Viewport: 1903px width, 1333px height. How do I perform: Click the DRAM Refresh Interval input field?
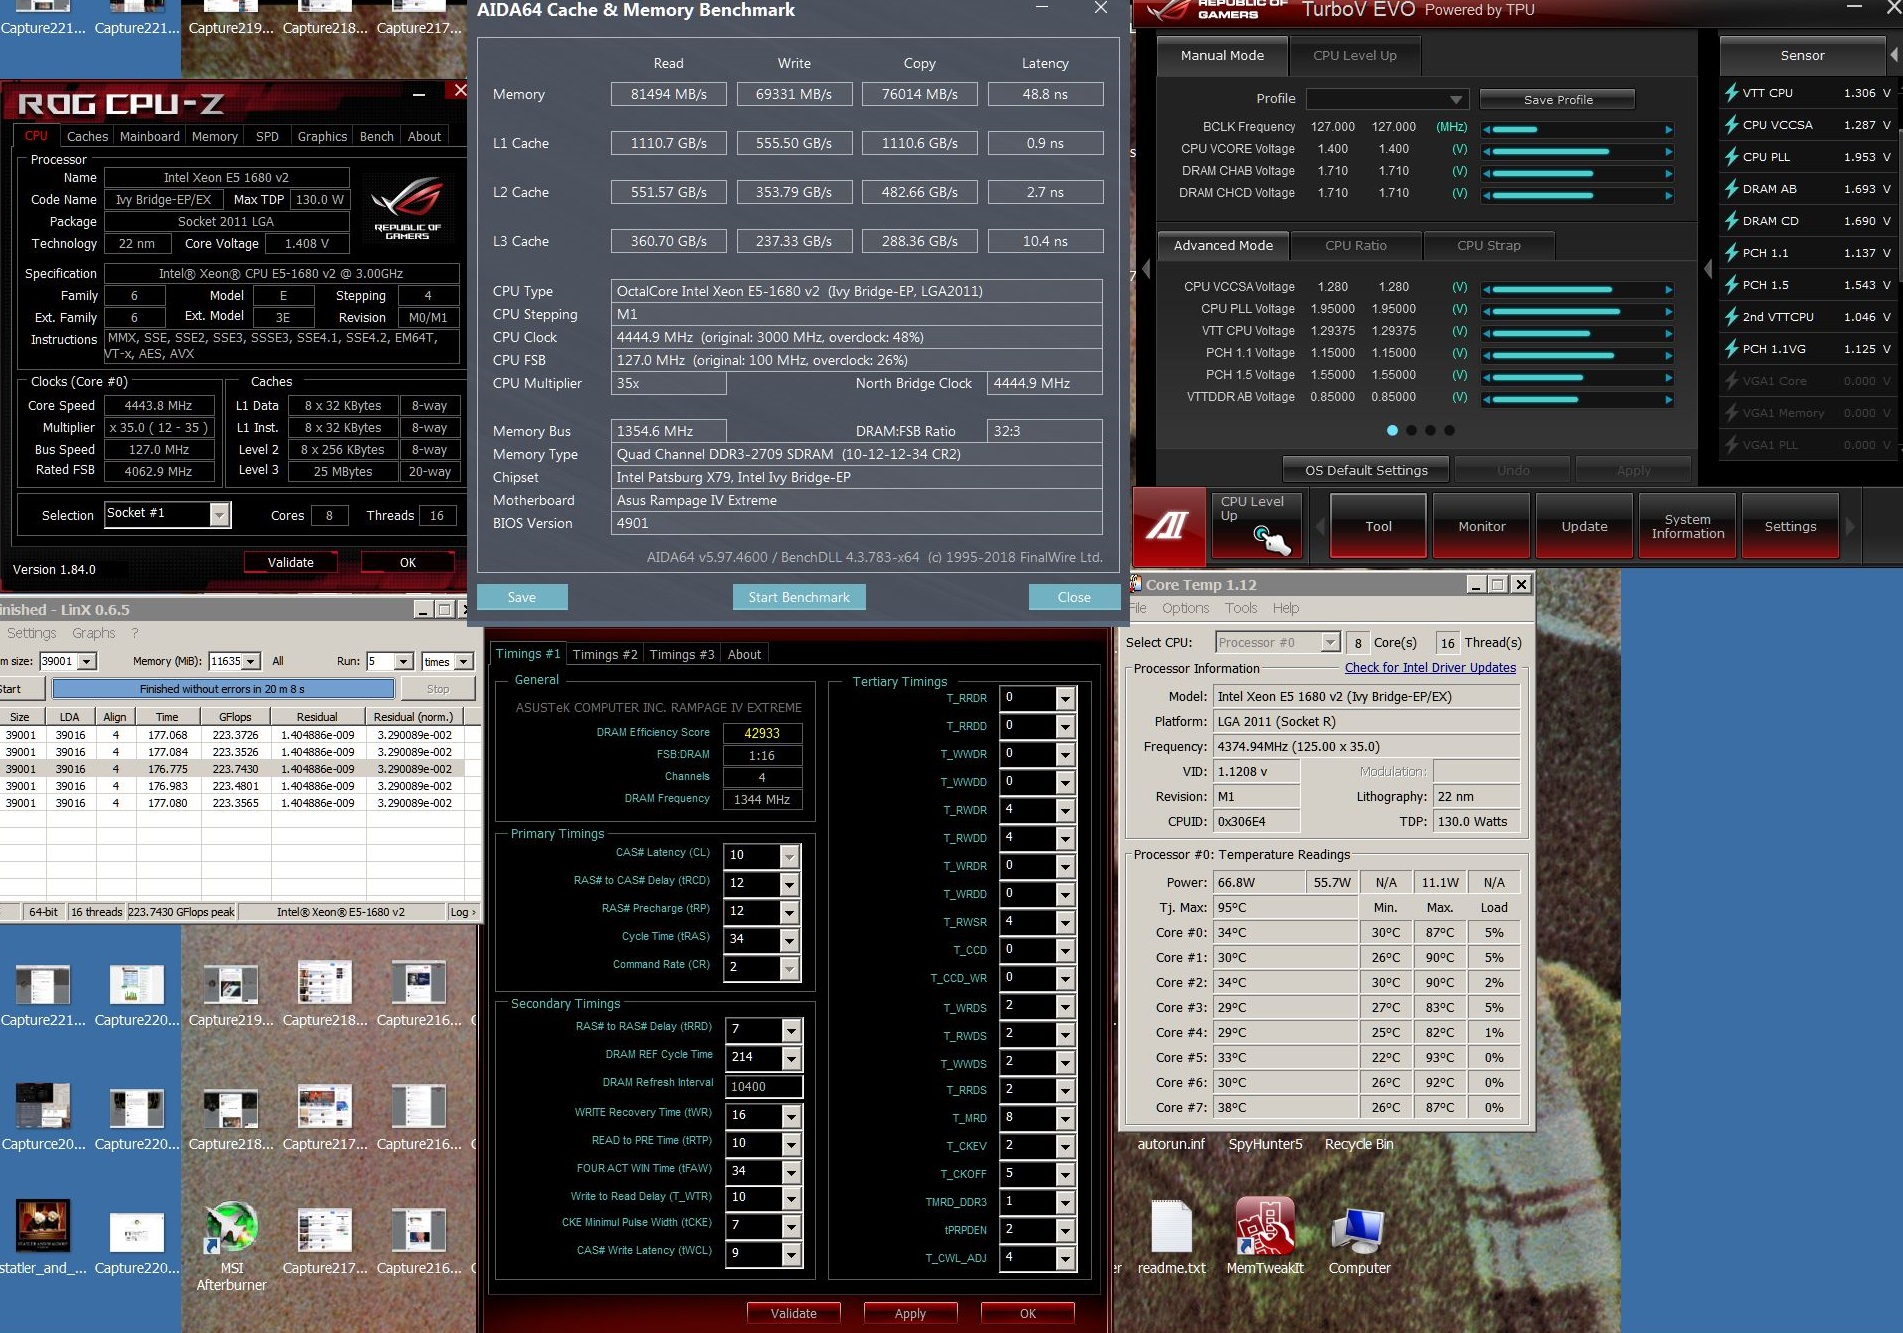764,1086
